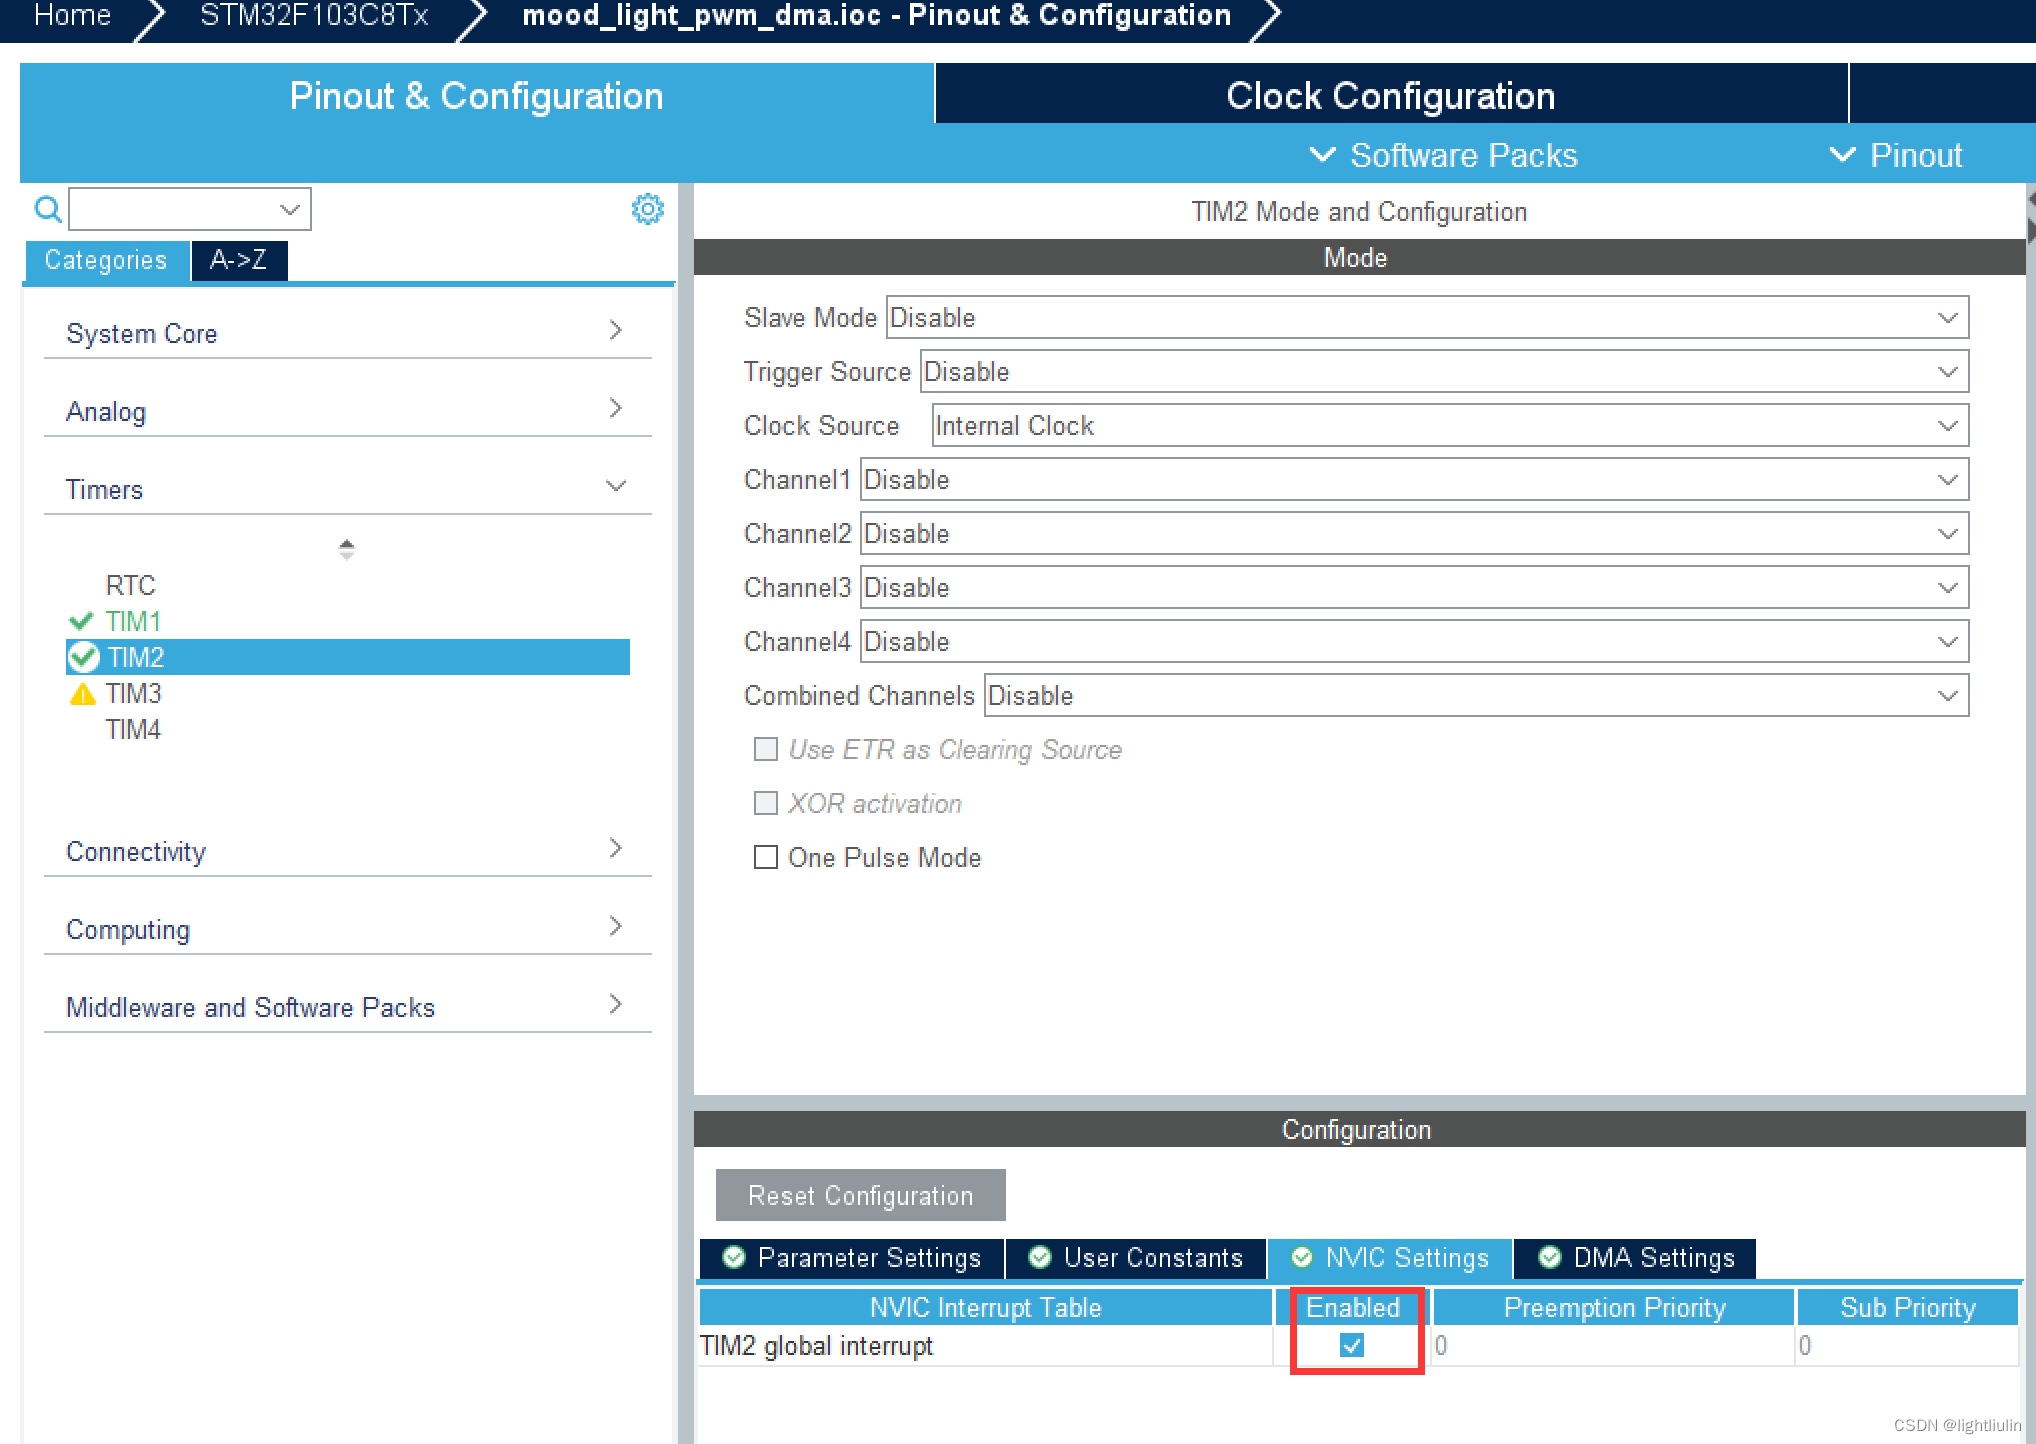Viewport: 2036px width, 1444px height.
Task: Toggle XOR activation checkbox
Action: (x=766, y=803)
